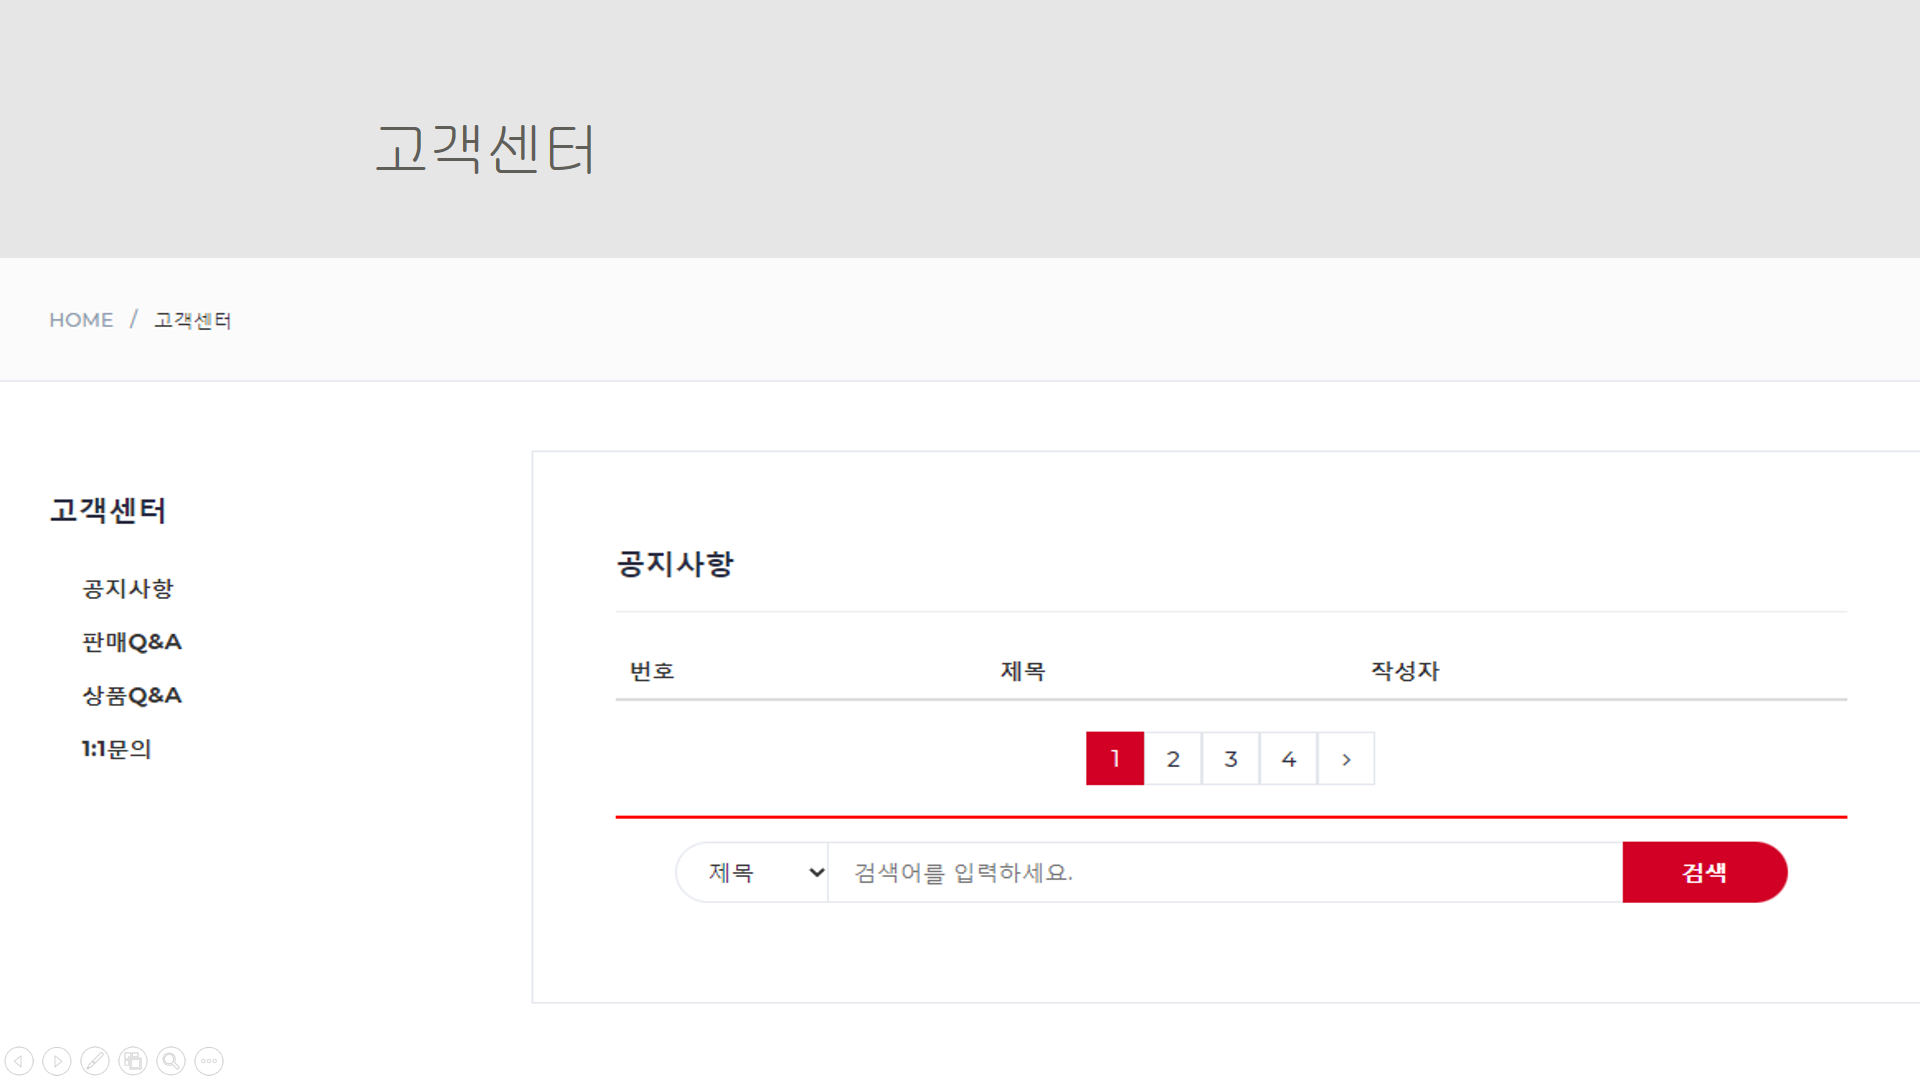Click the 고객센터 sidebar heading

coord(108,511)
